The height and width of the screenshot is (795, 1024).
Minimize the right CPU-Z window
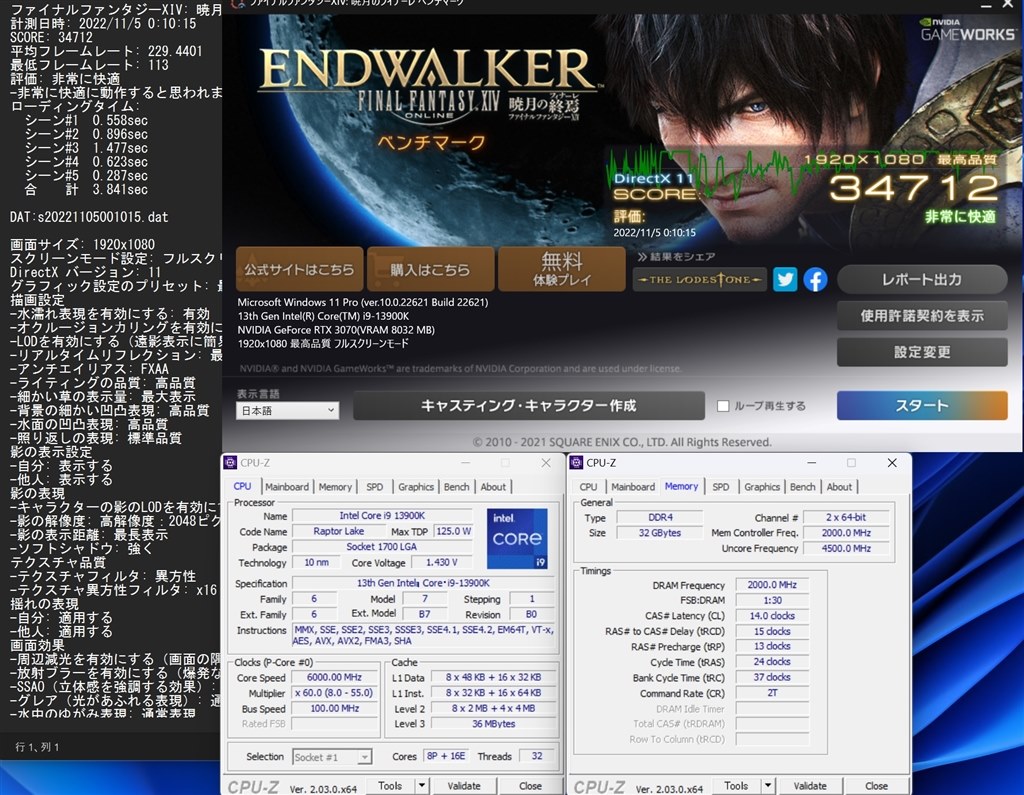tap(811, 462)
